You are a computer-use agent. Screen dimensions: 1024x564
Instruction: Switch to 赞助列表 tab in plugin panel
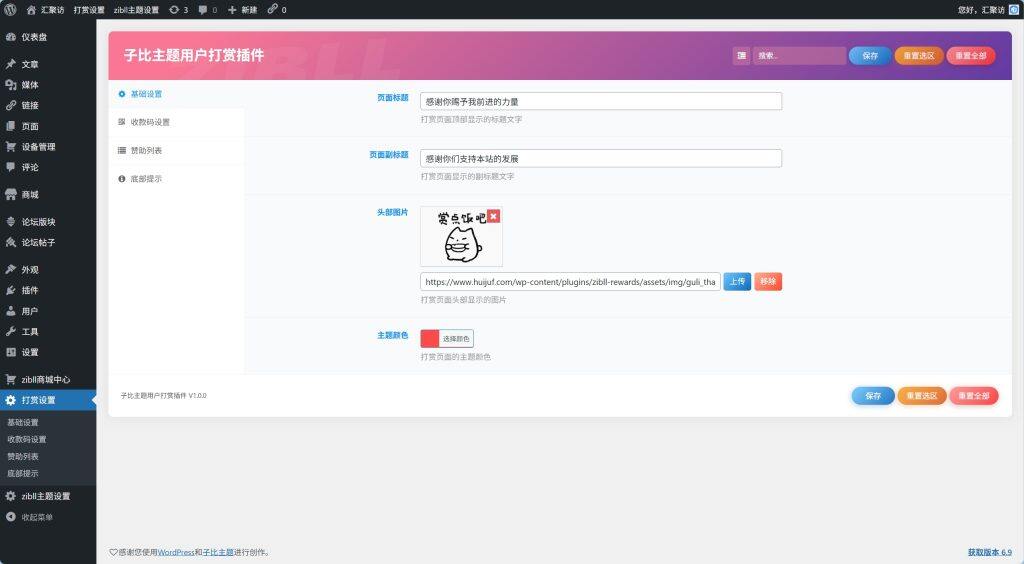coord(176,150)
